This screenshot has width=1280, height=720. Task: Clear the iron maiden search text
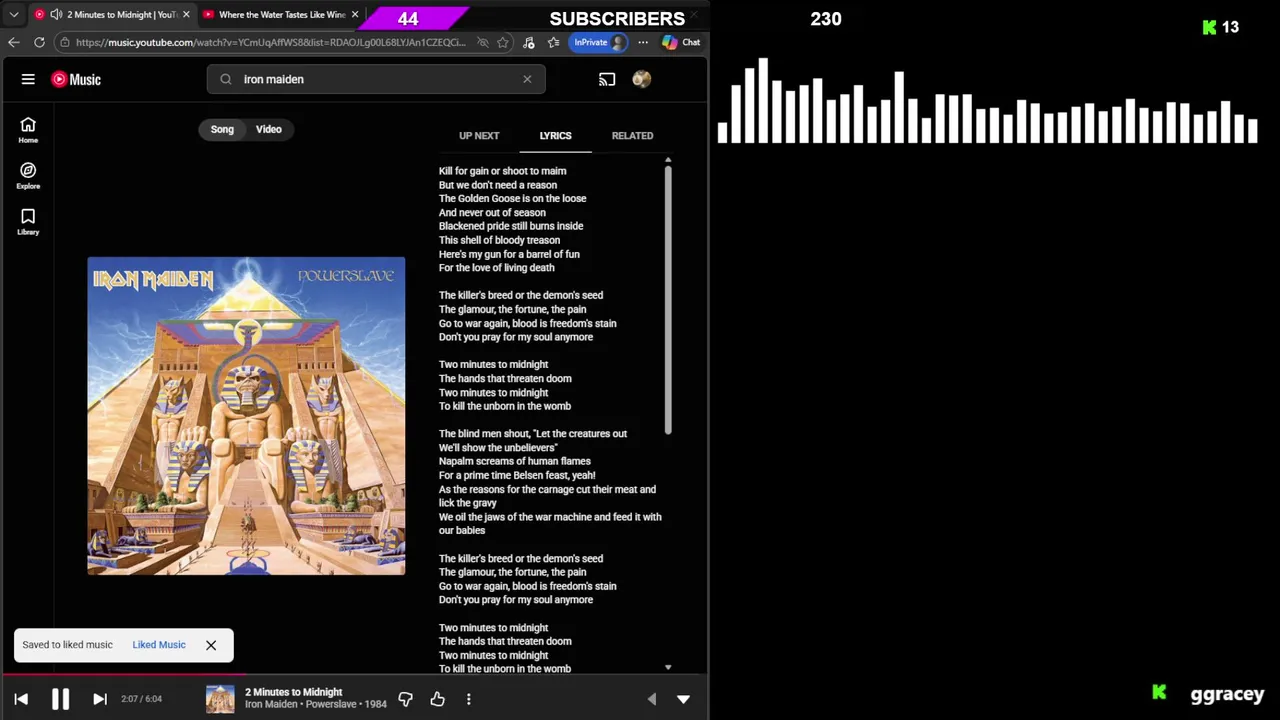click(527, 79)
